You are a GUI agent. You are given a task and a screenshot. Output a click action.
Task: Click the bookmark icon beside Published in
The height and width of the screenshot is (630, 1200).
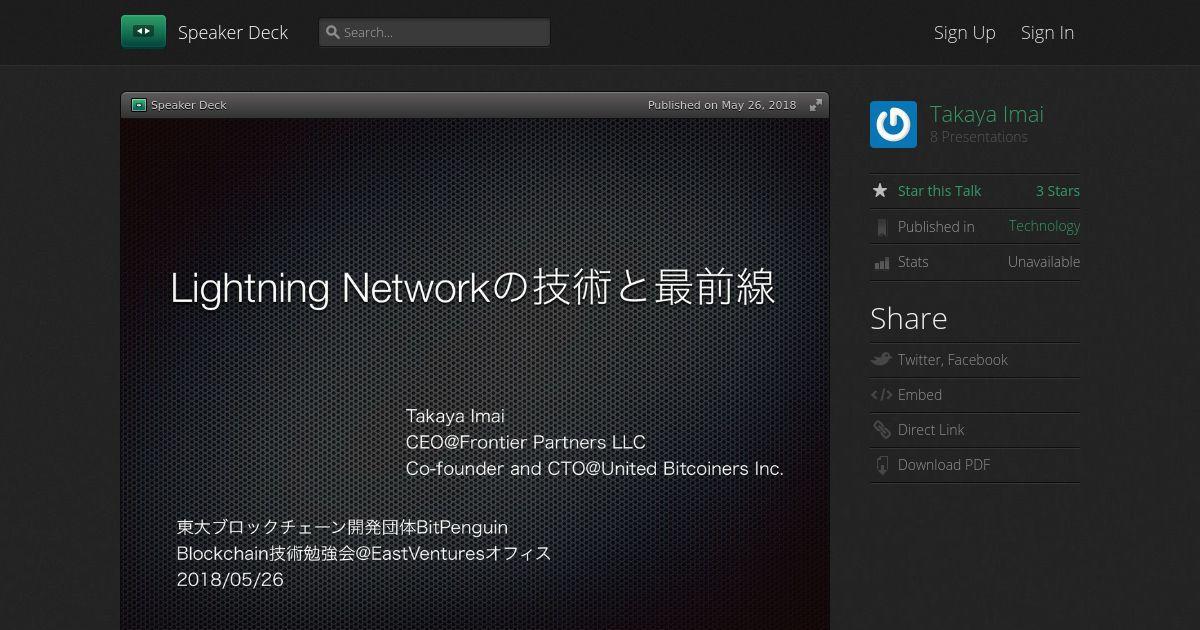tap(881, 227)
